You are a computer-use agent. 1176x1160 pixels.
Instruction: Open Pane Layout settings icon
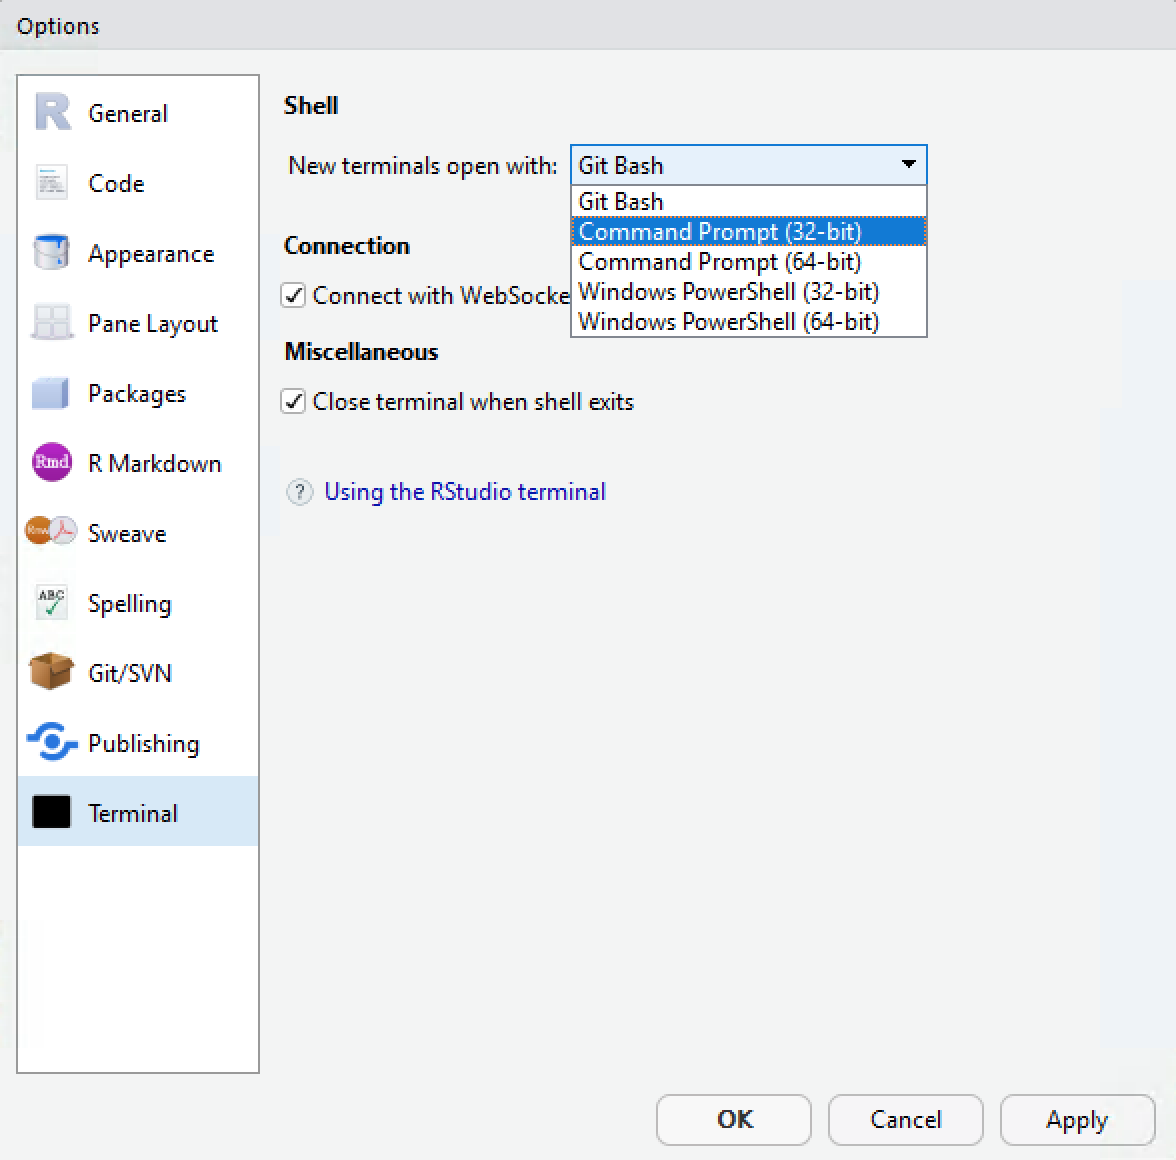[50, 323]
